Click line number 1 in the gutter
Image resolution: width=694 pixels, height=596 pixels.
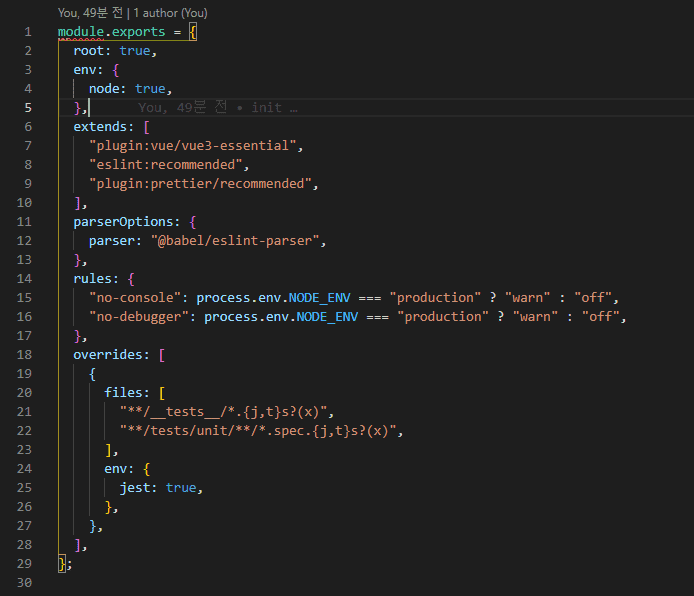click(28, 32)
